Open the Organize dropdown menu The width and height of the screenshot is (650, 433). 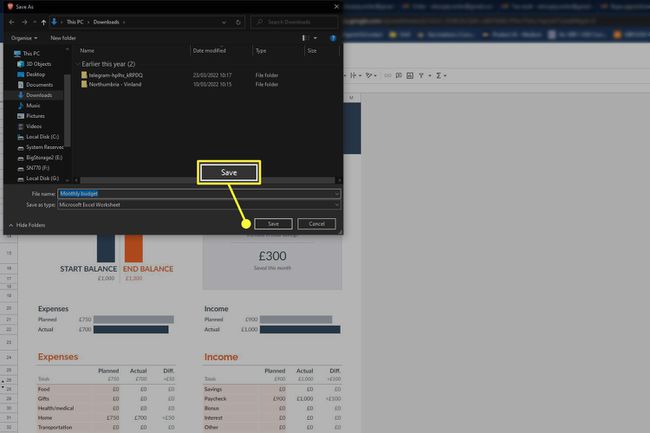24,38
